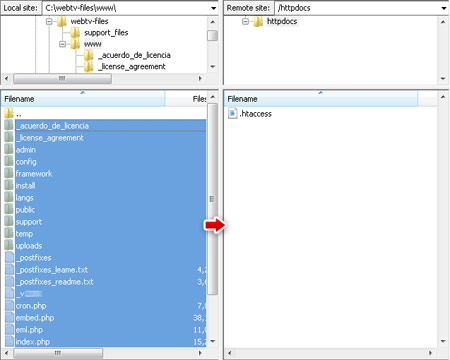Open the Remote site path dropdown
This screenshot has width=450, height=360.
[x=444, y=8]
